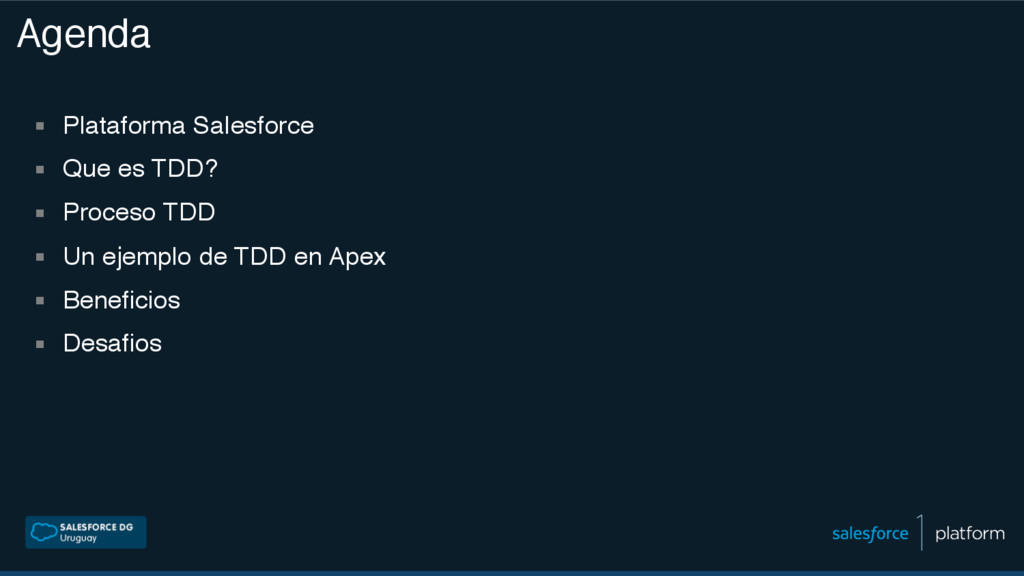
Task: Click the bullet before Proceso TDD
Action: (x=40, y=214)
